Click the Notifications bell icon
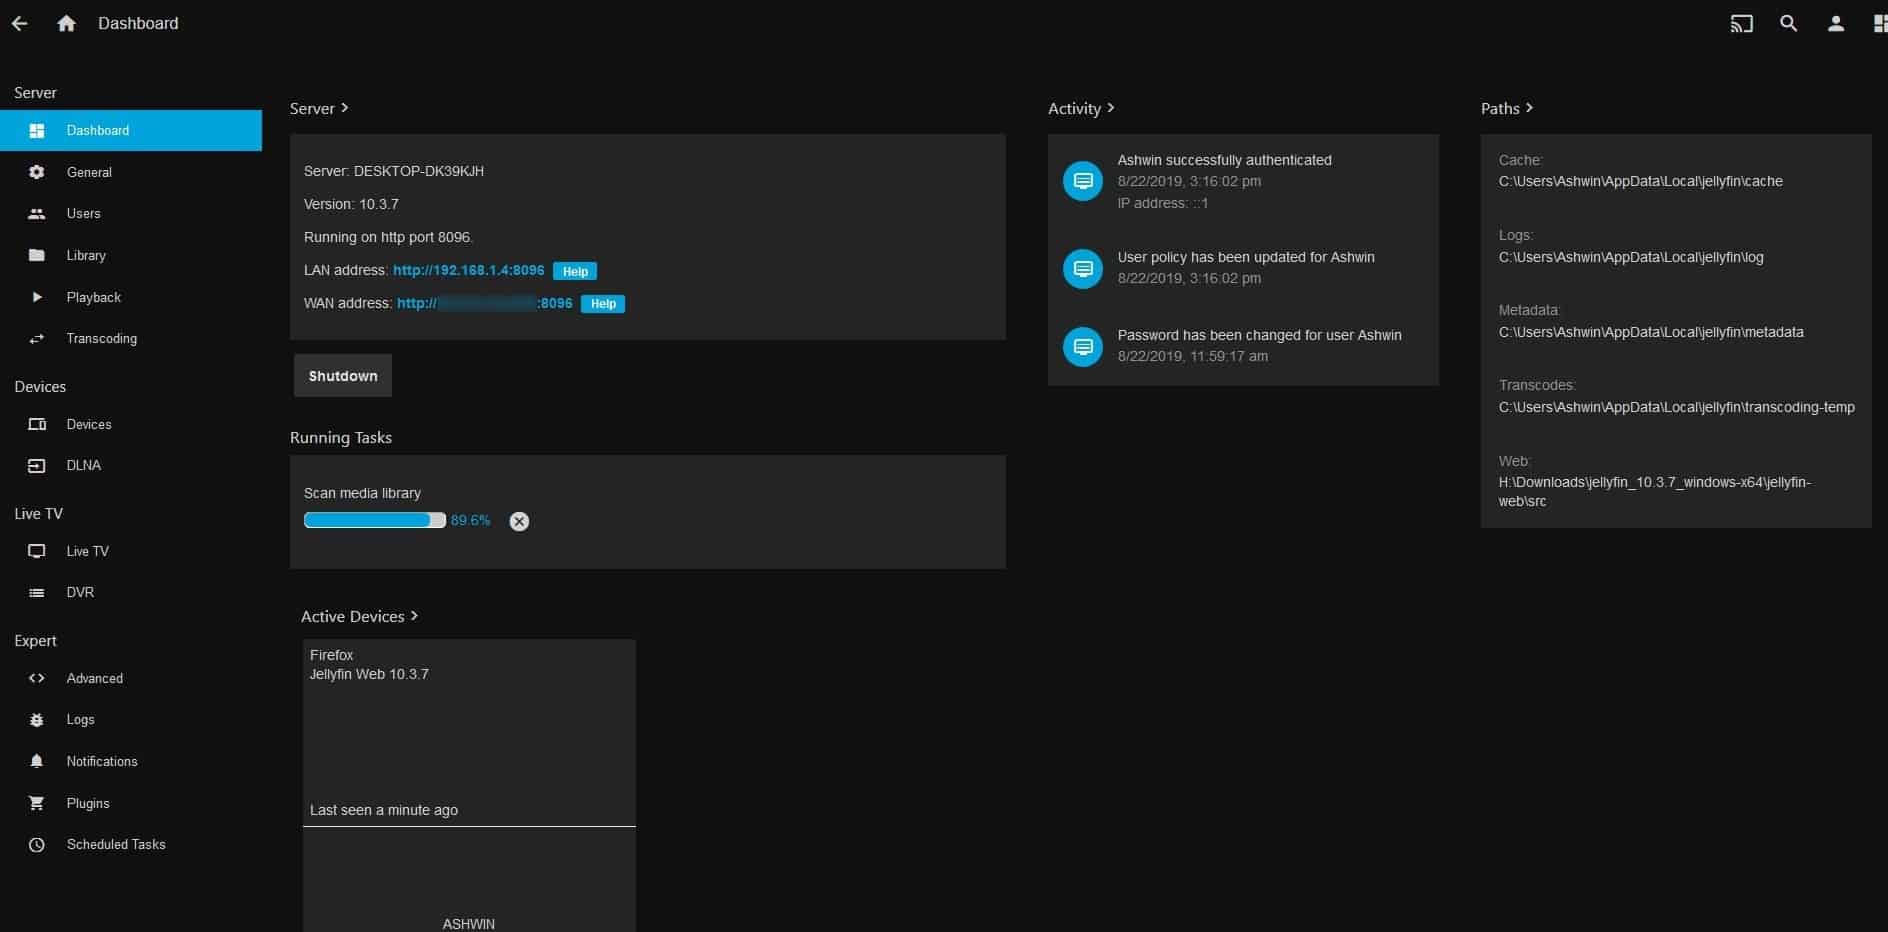The image size is (1888, 932). coord(37,761)
